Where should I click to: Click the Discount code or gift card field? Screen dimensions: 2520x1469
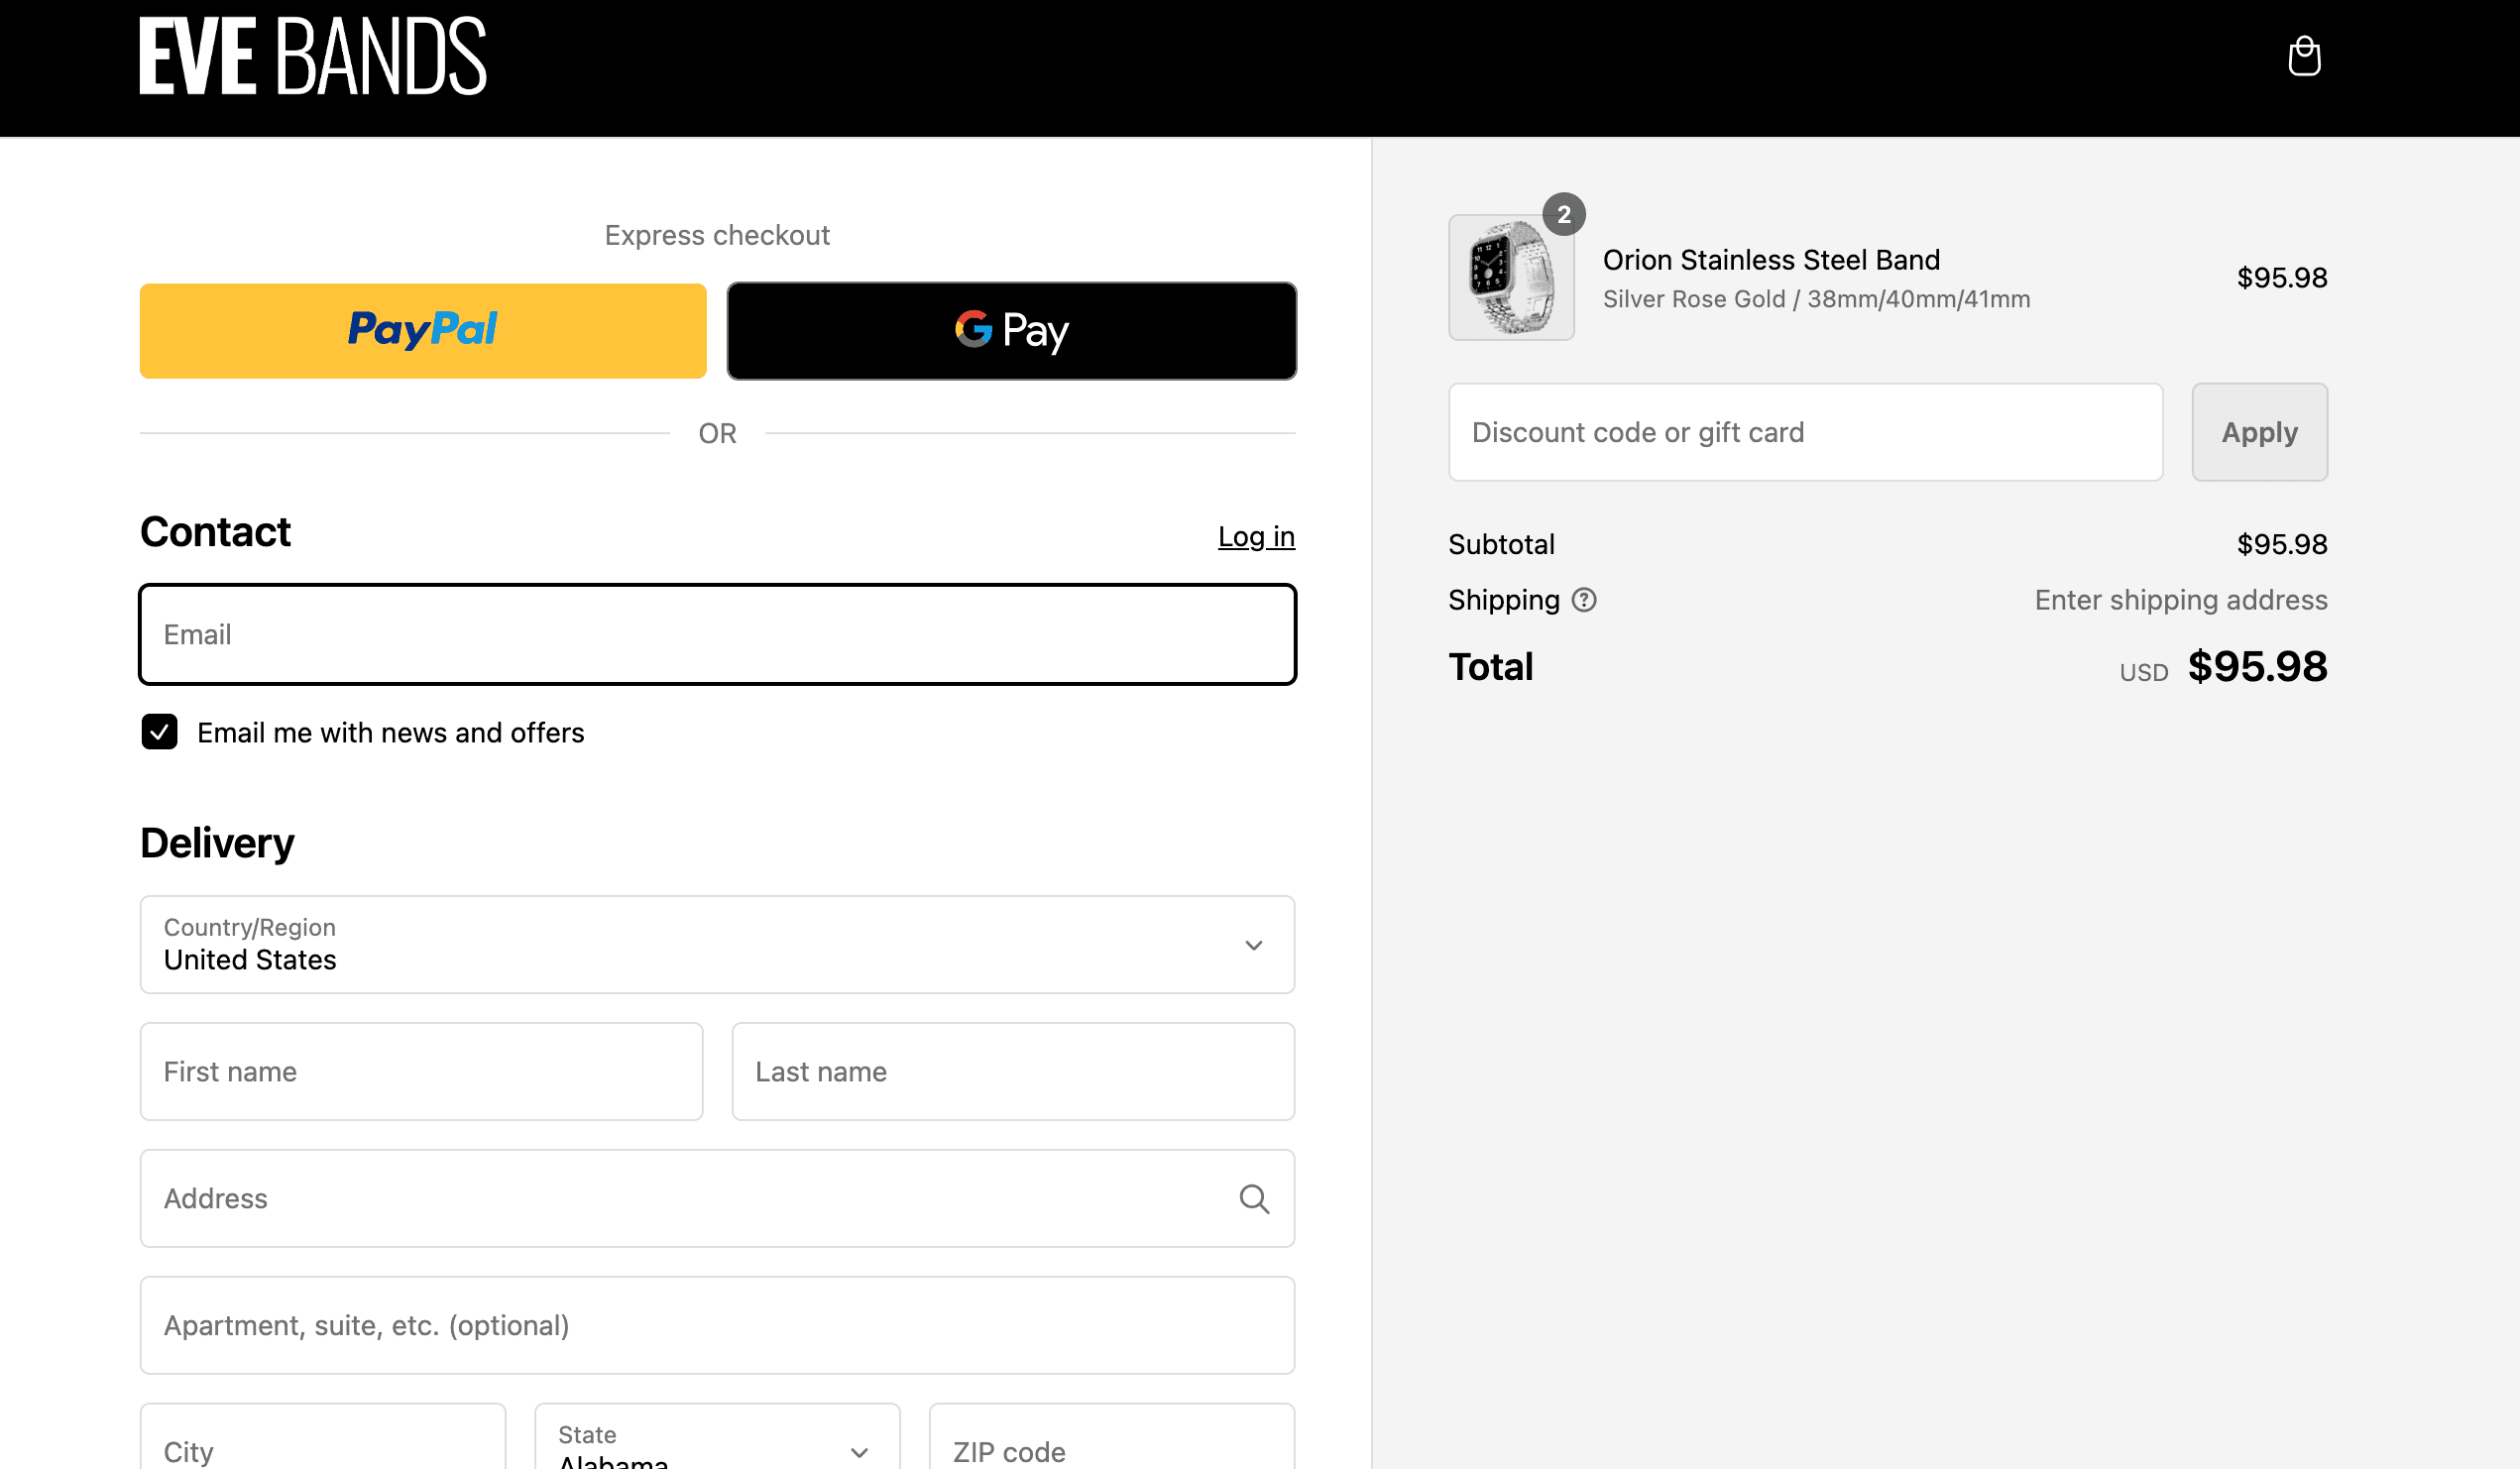click(x=1805, y=432)
